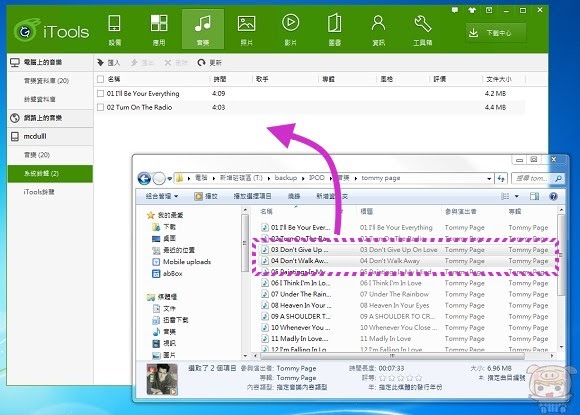The image size is (580, 415).
Task: Open the Organize dropdown menu in Explorer
Action: click(162, 196)
